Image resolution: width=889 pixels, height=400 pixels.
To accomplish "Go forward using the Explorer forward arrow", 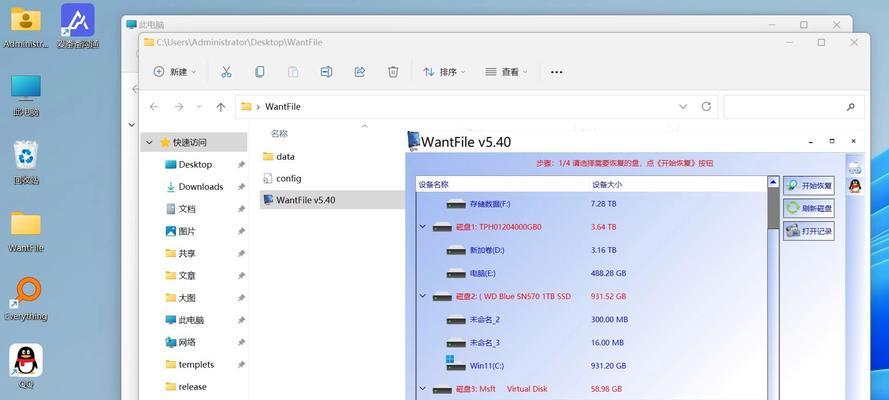I will tap(179, 107).
